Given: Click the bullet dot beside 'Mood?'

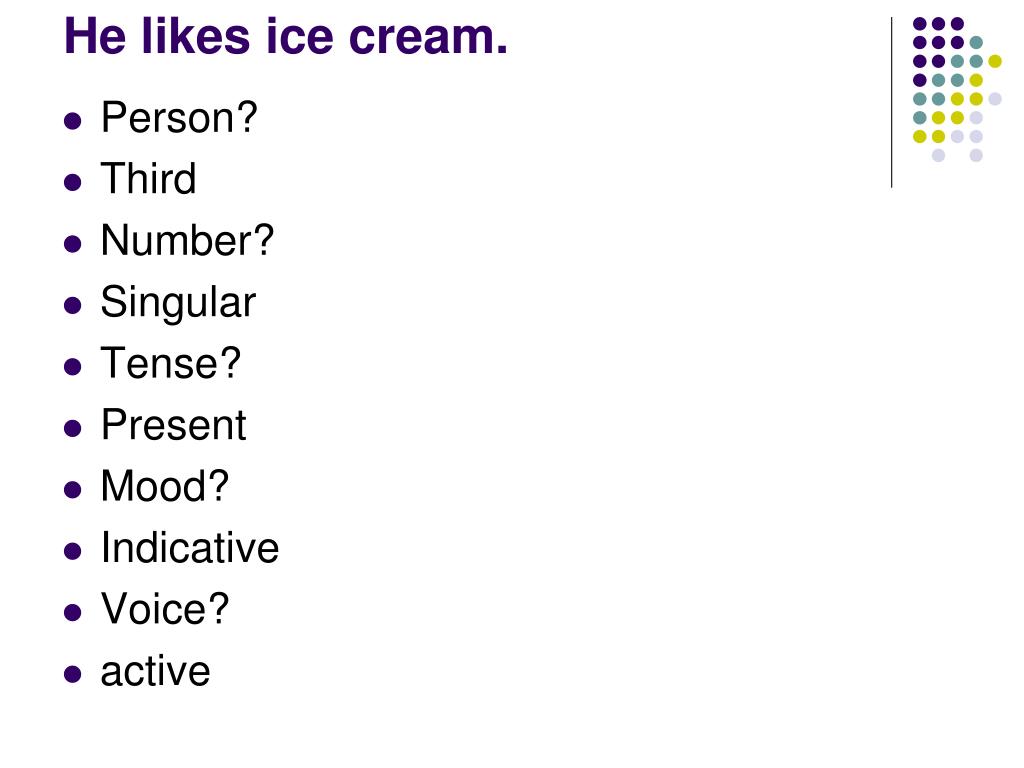Looking at the screenshot, I should [72, 490].
